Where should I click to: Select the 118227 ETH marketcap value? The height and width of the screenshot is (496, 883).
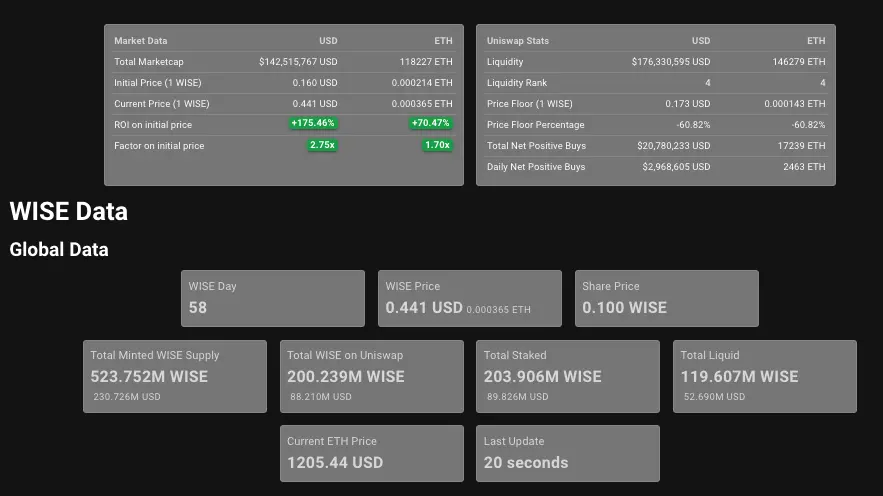426,62
